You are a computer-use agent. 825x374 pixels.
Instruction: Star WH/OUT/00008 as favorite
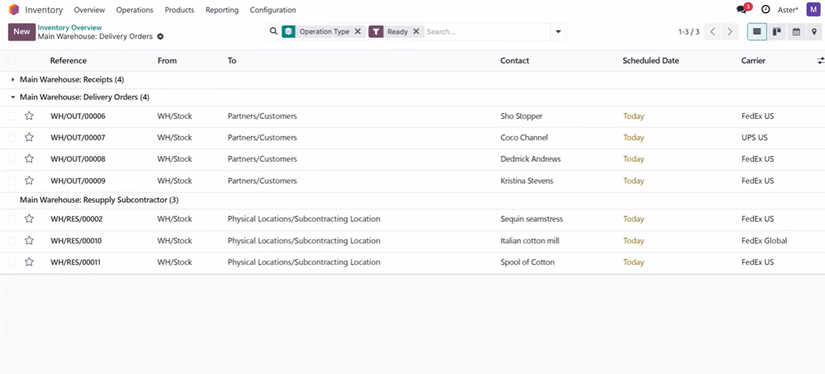(x=29, y=159)
